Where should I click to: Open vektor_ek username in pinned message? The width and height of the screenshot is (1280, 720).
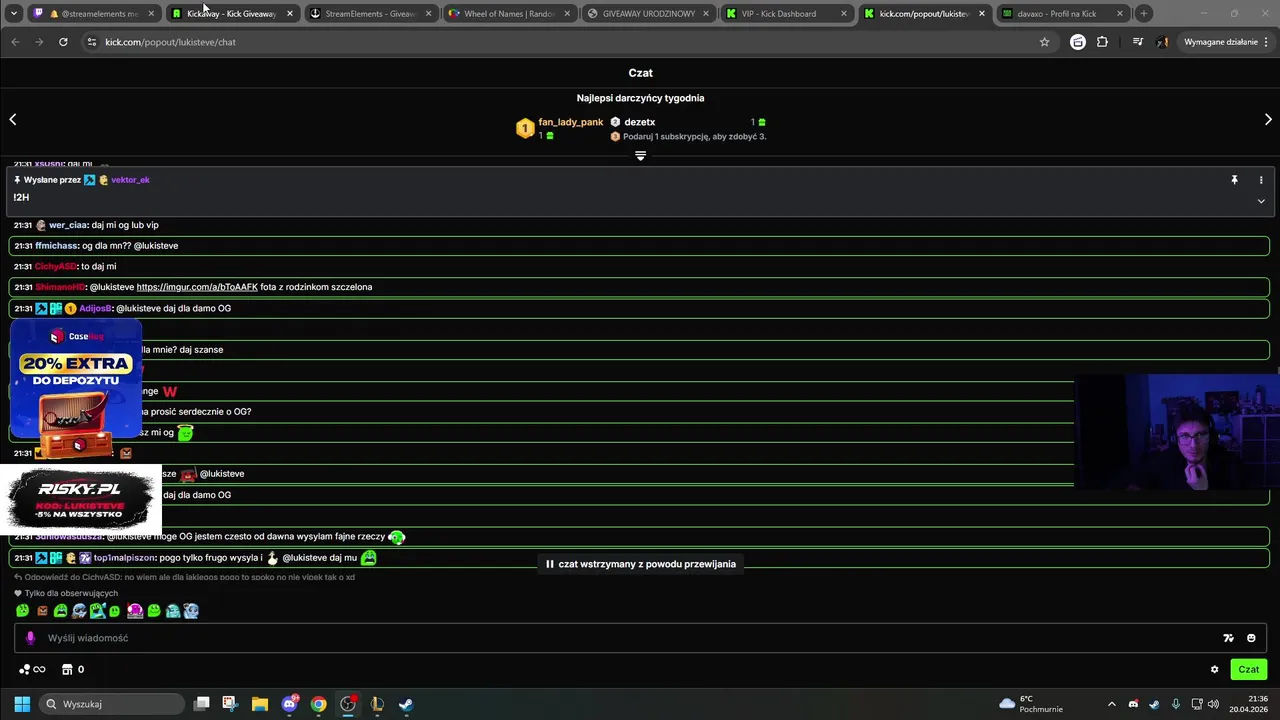[x=130, y=180]
